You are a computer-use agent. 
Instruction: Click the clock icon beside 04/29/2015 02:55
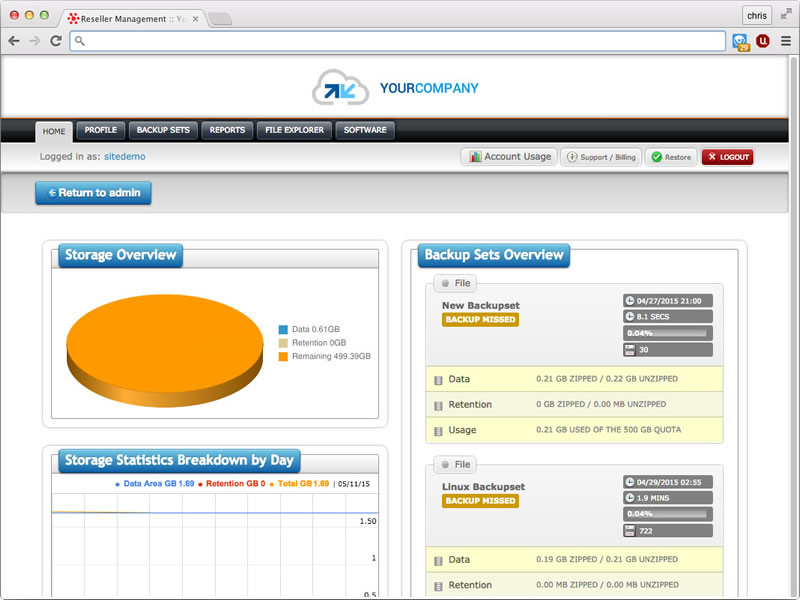(x=630, y=482)
